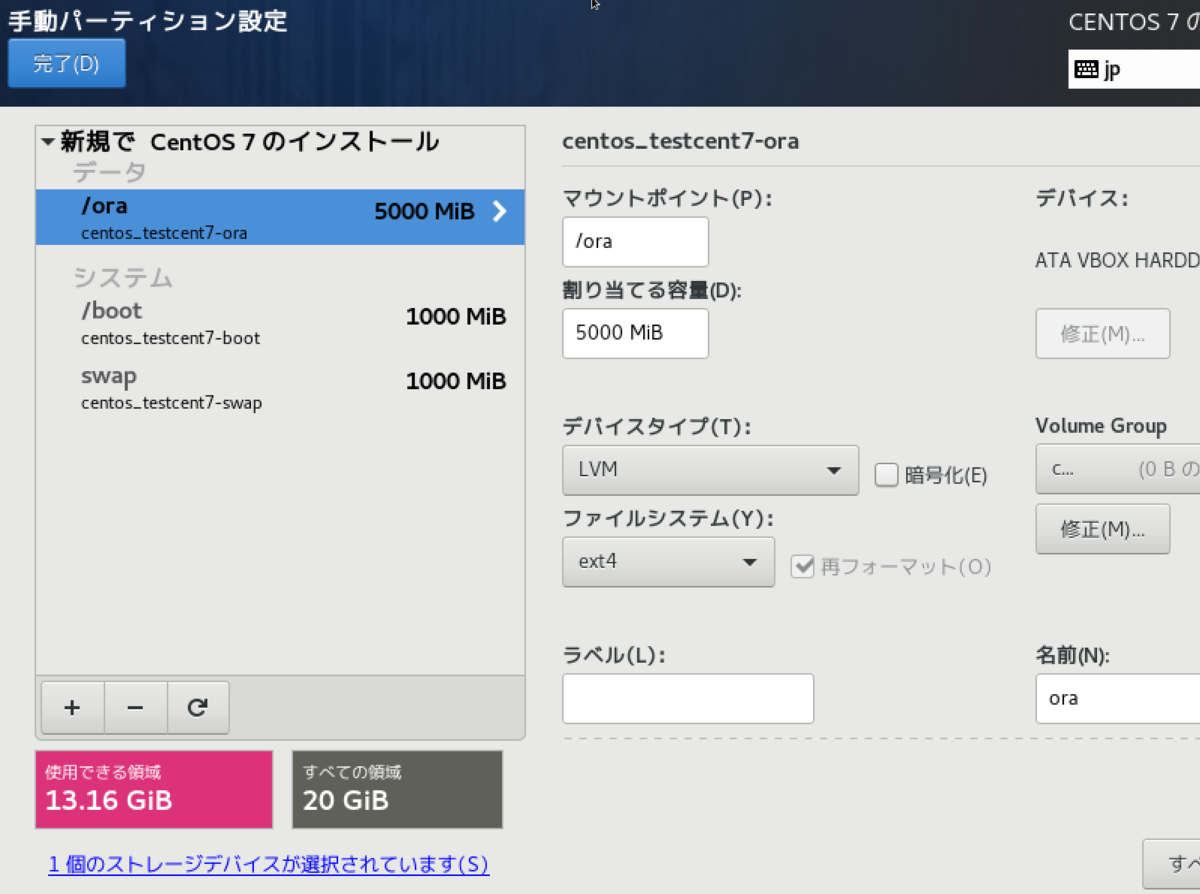This screenshot has height=894, width=1200.
Task: Click the すべての領域 20 GiB box
Action: coord(397,789)
